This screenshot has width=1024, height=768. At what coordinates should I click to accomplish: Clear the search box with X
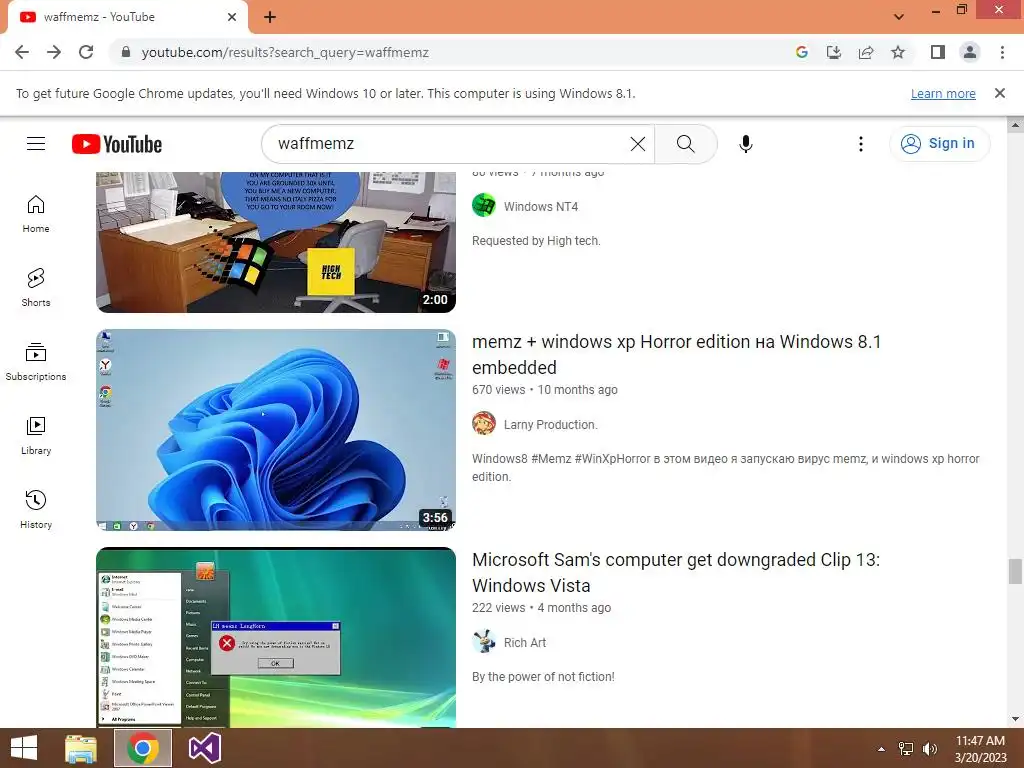point(637,144)
